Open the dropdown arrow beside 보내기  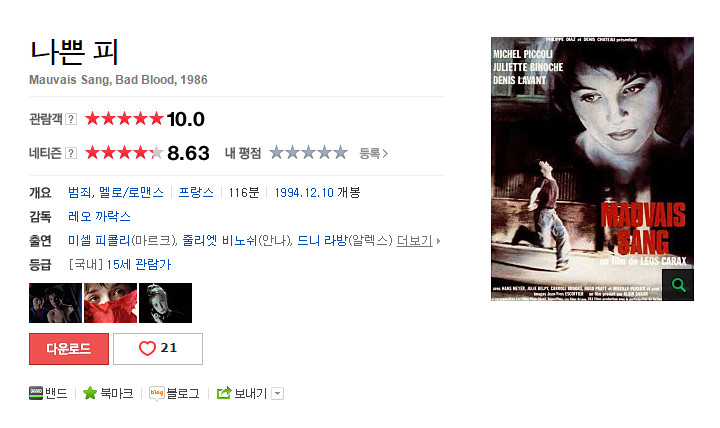[x=277, y=394]
